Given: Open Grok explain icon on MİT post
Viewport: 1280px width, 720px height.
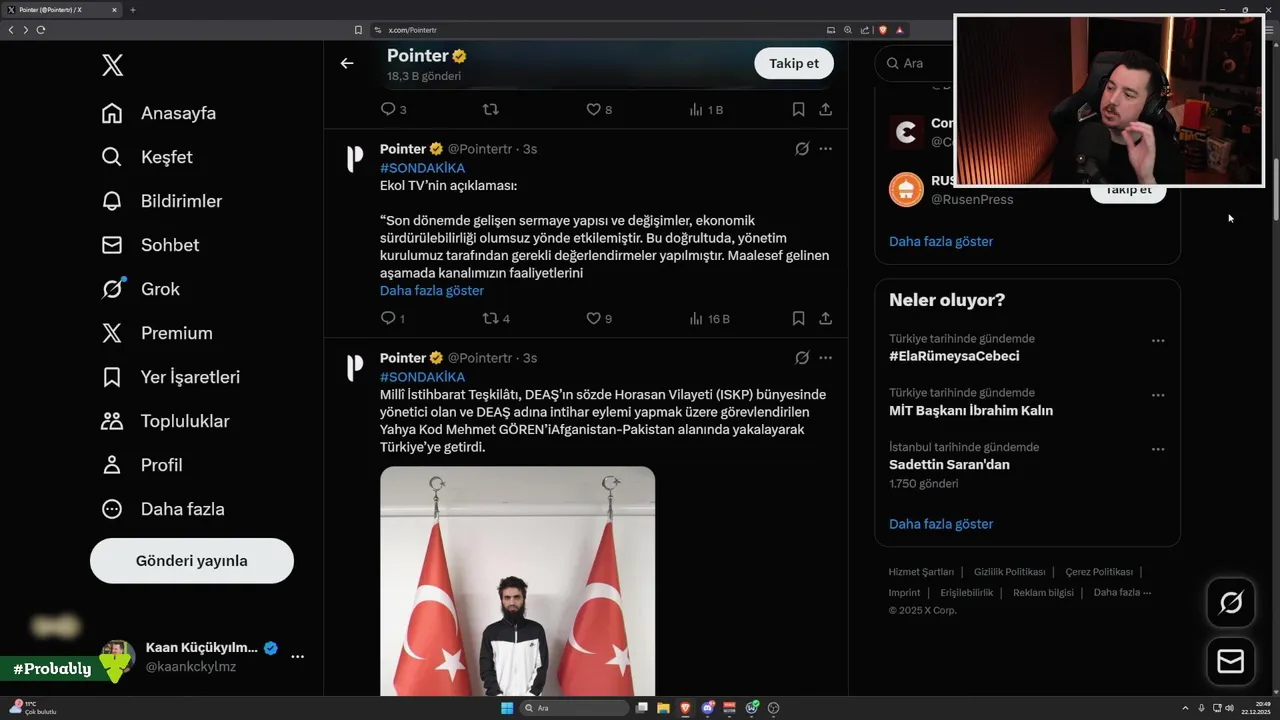Looking at the screenshot, I should (x=802, y=358).
